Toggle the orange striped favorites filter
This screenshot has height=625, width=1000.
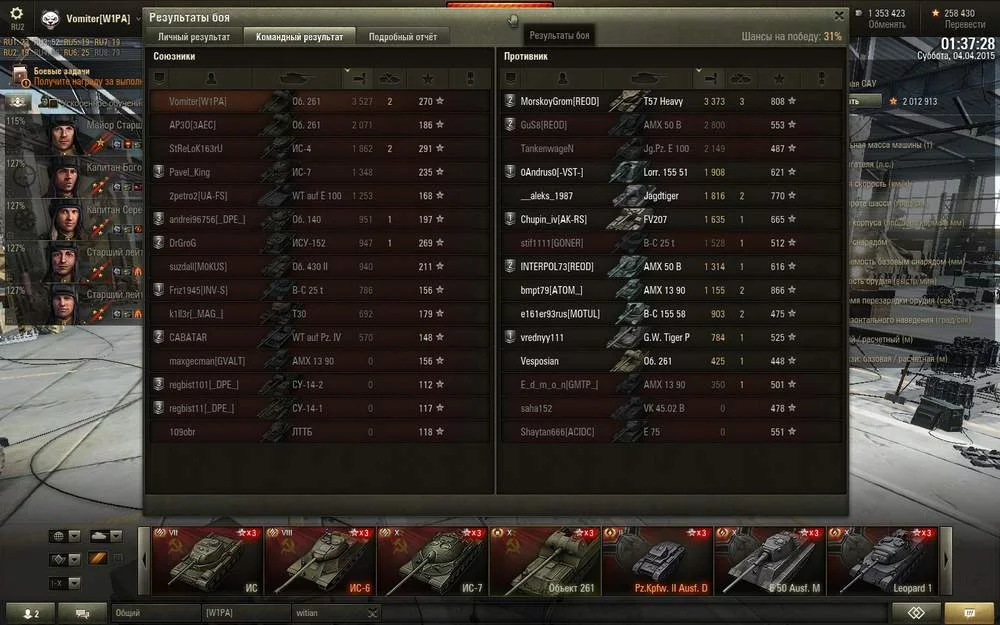(x=97, y=559)
